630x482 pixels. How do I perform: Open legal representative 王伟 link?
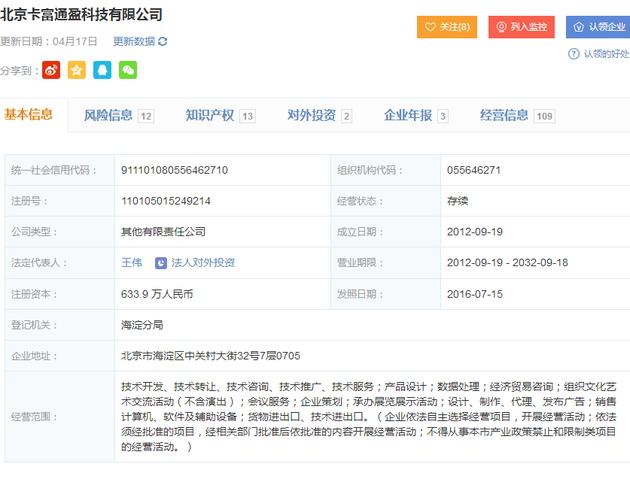click(131, 263)
